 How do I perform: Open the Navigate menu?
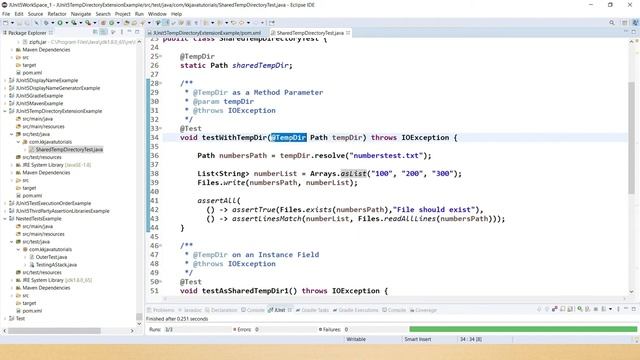pos(81,14)
